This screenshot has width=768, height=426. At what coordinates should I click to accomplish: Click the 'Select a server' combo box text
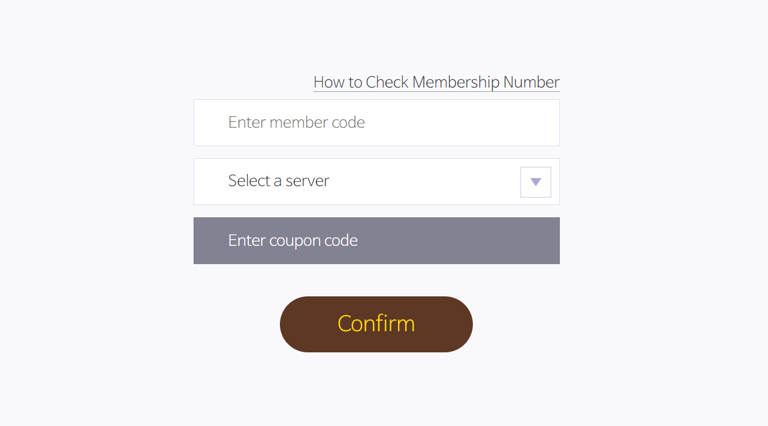tap(279, 181)
